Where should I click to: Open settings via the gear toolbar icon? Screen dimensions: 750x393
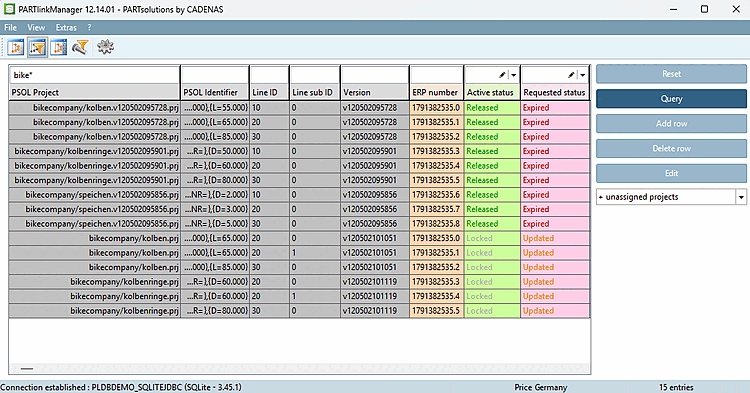pos(105,47)
